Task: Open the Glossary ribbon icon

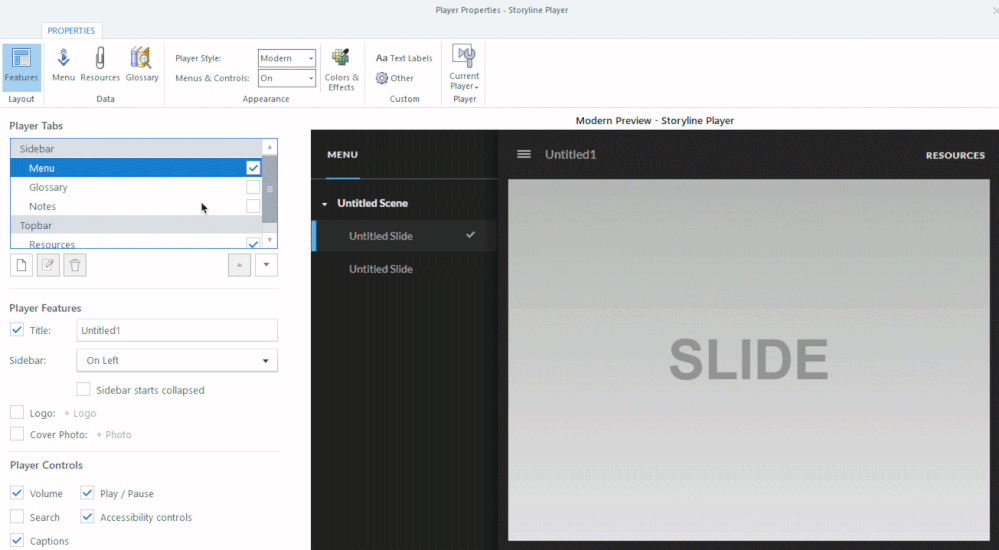Action: point(141,65)
